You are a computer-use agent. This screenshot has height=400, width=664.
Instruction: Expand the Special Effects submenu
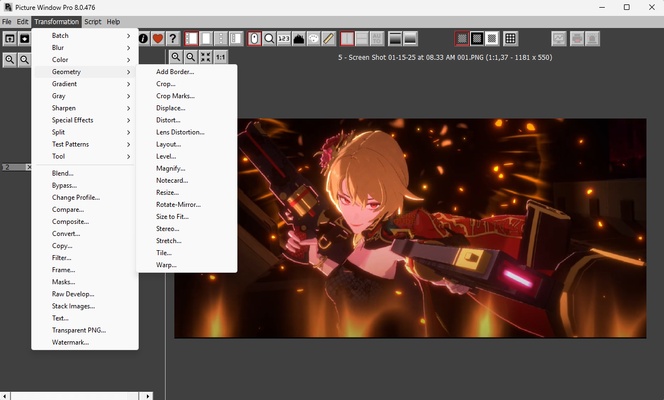(x=85, y=120)
